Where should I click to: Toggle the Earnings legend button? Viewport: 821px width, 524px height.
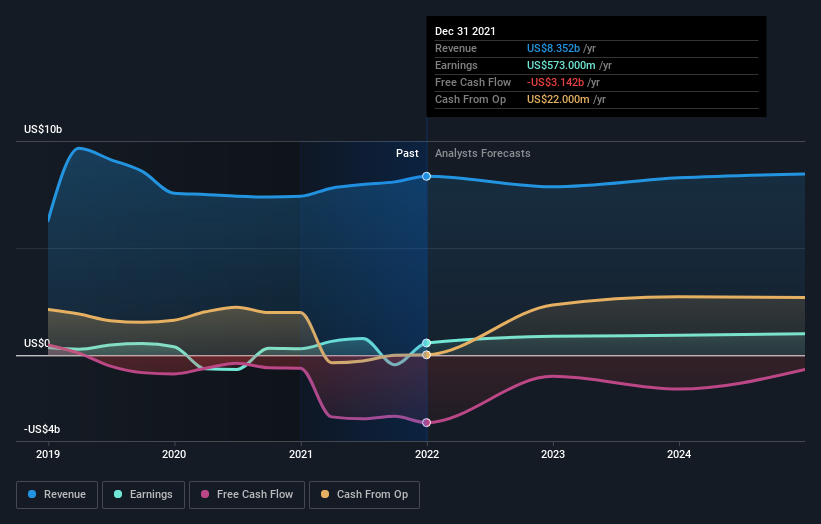tap(143, 495)
